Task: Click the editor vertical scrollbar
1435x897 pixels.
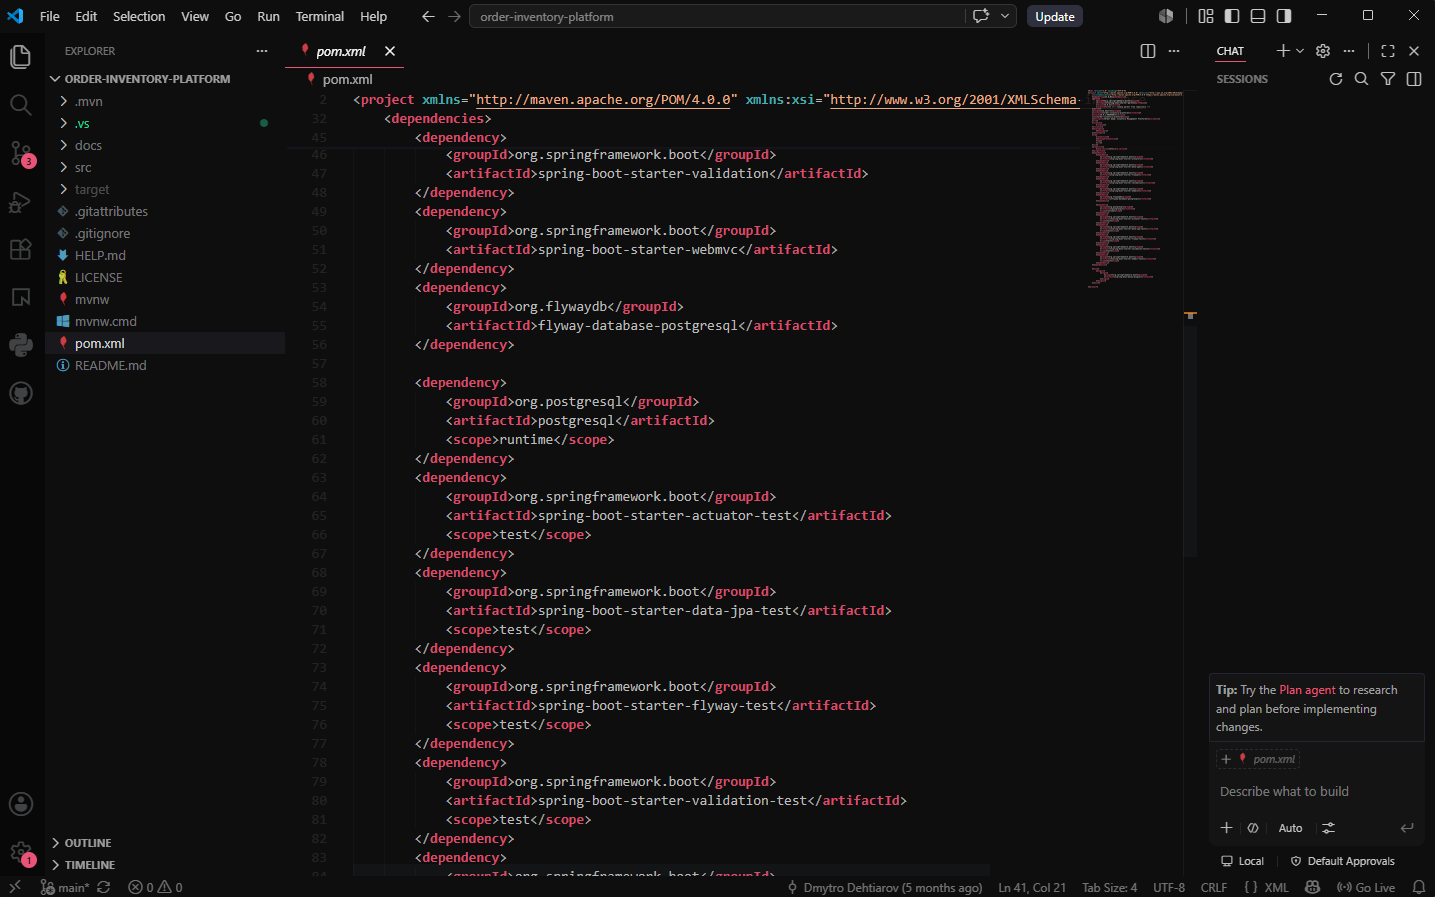Action: pyautogui.click(x=1190, y=440)
